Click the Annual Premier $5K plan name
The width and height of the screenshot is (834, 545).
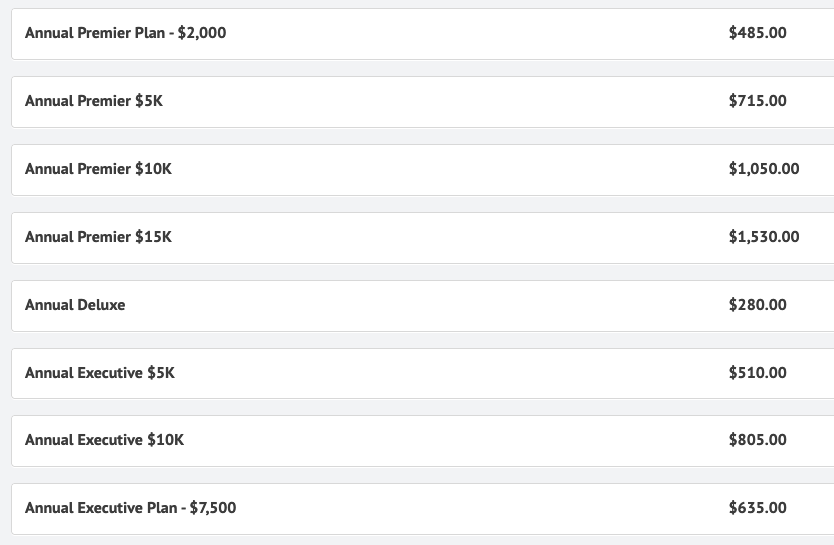click(x=93, y=101)
